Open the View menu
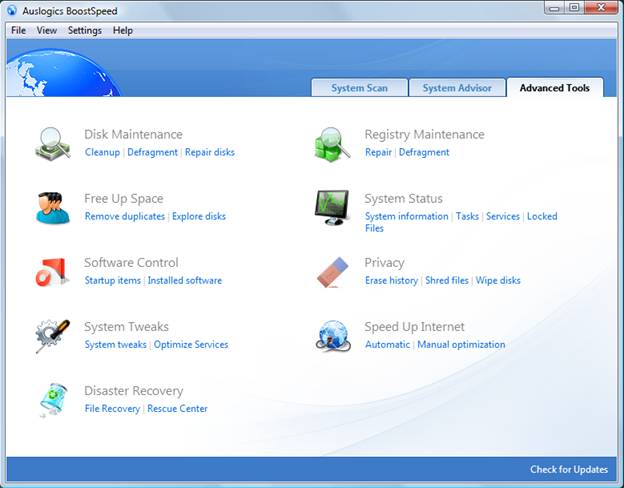The width and height of the screenshot is (624, 488). pos(47,30)
